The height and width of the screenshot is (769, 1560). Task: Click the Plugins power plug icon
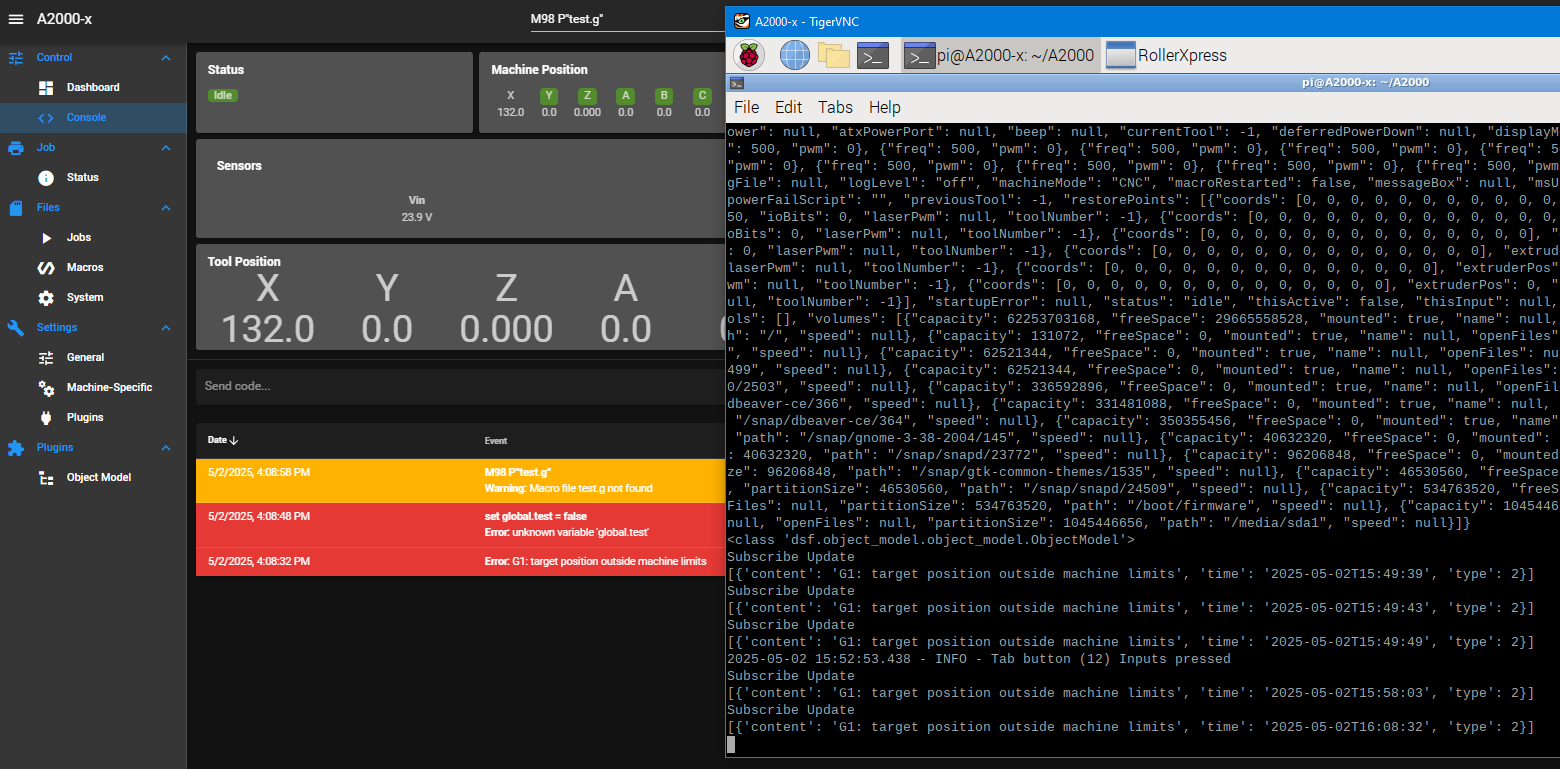click(x=46, y=418)
